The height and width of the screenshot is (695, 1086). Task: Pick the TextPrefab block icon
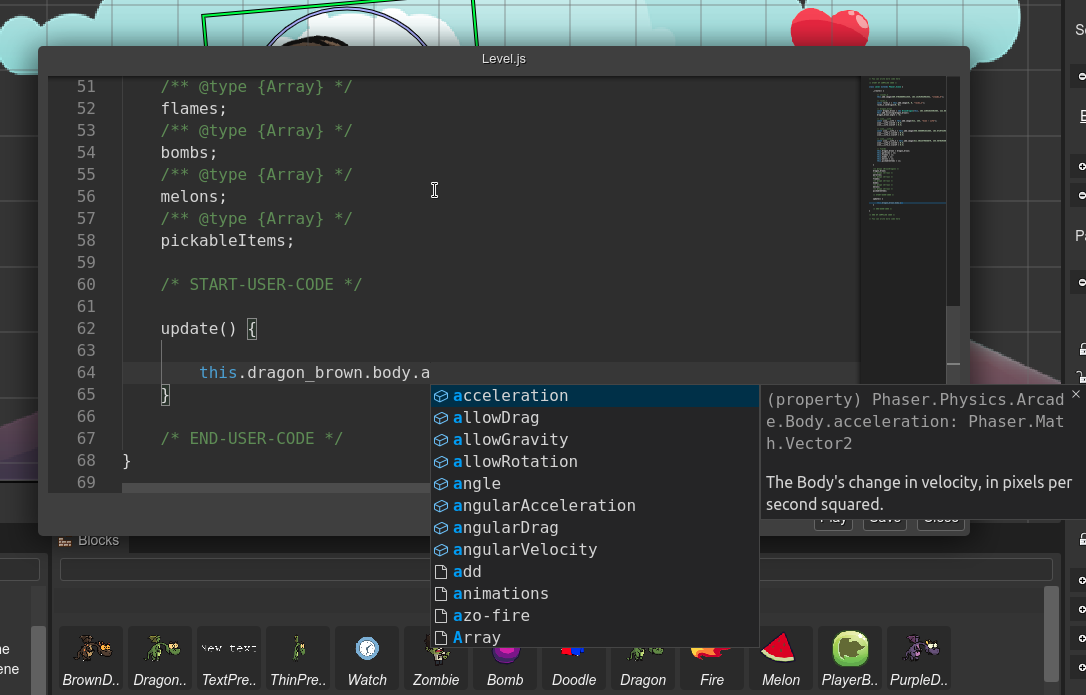click(x=228, y=658)
